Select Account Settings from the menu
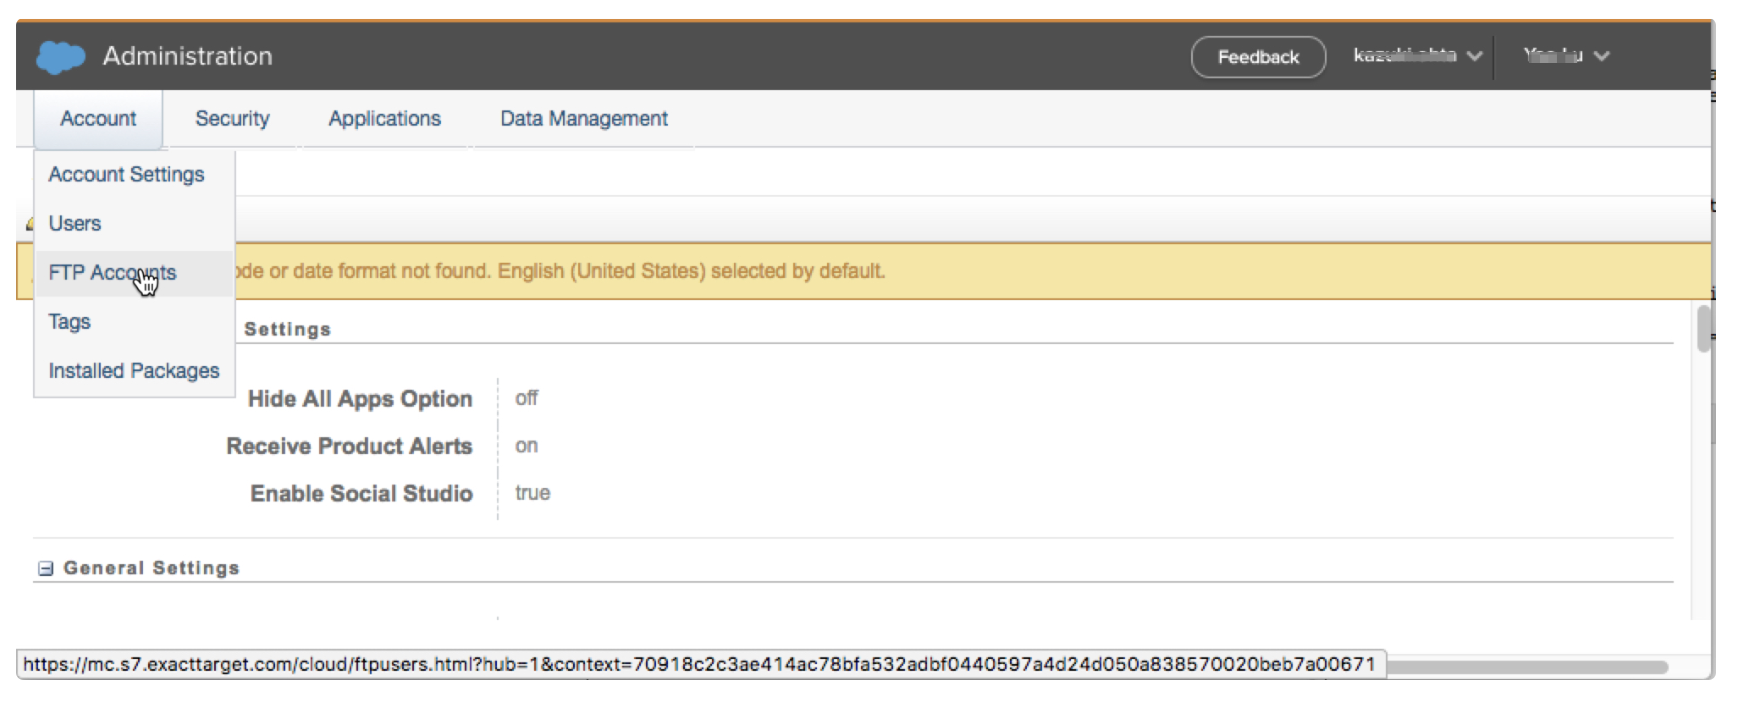 tap(126, 175)
